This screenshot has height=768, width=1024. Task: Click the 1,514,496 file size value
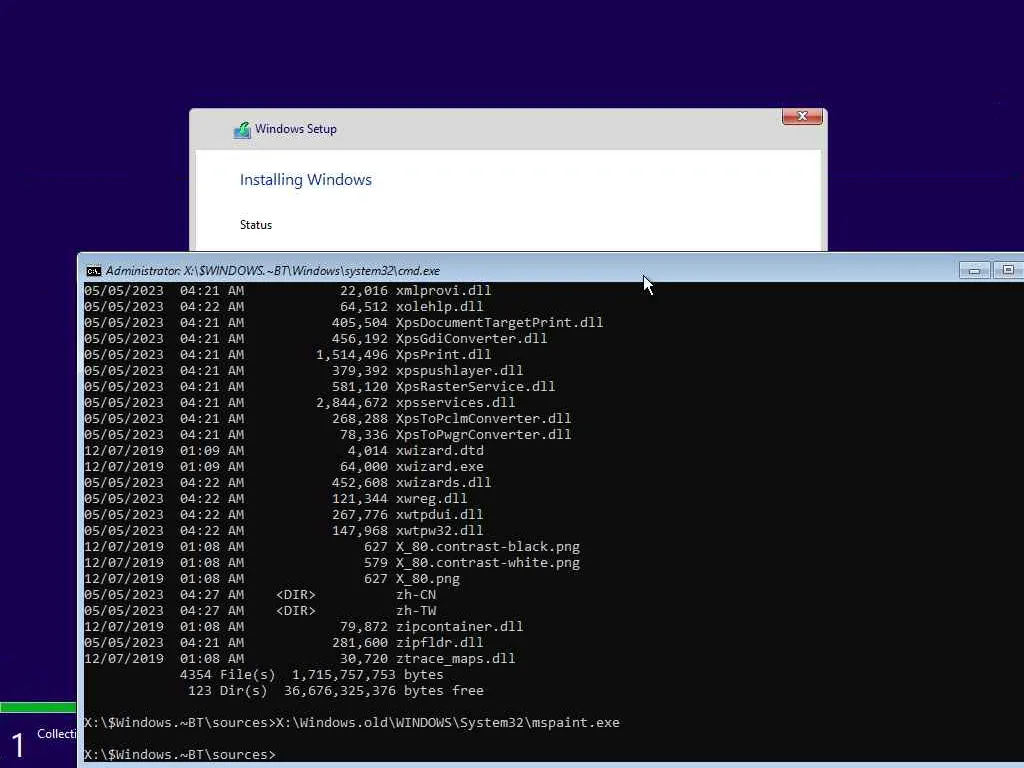tap(352, 354)
